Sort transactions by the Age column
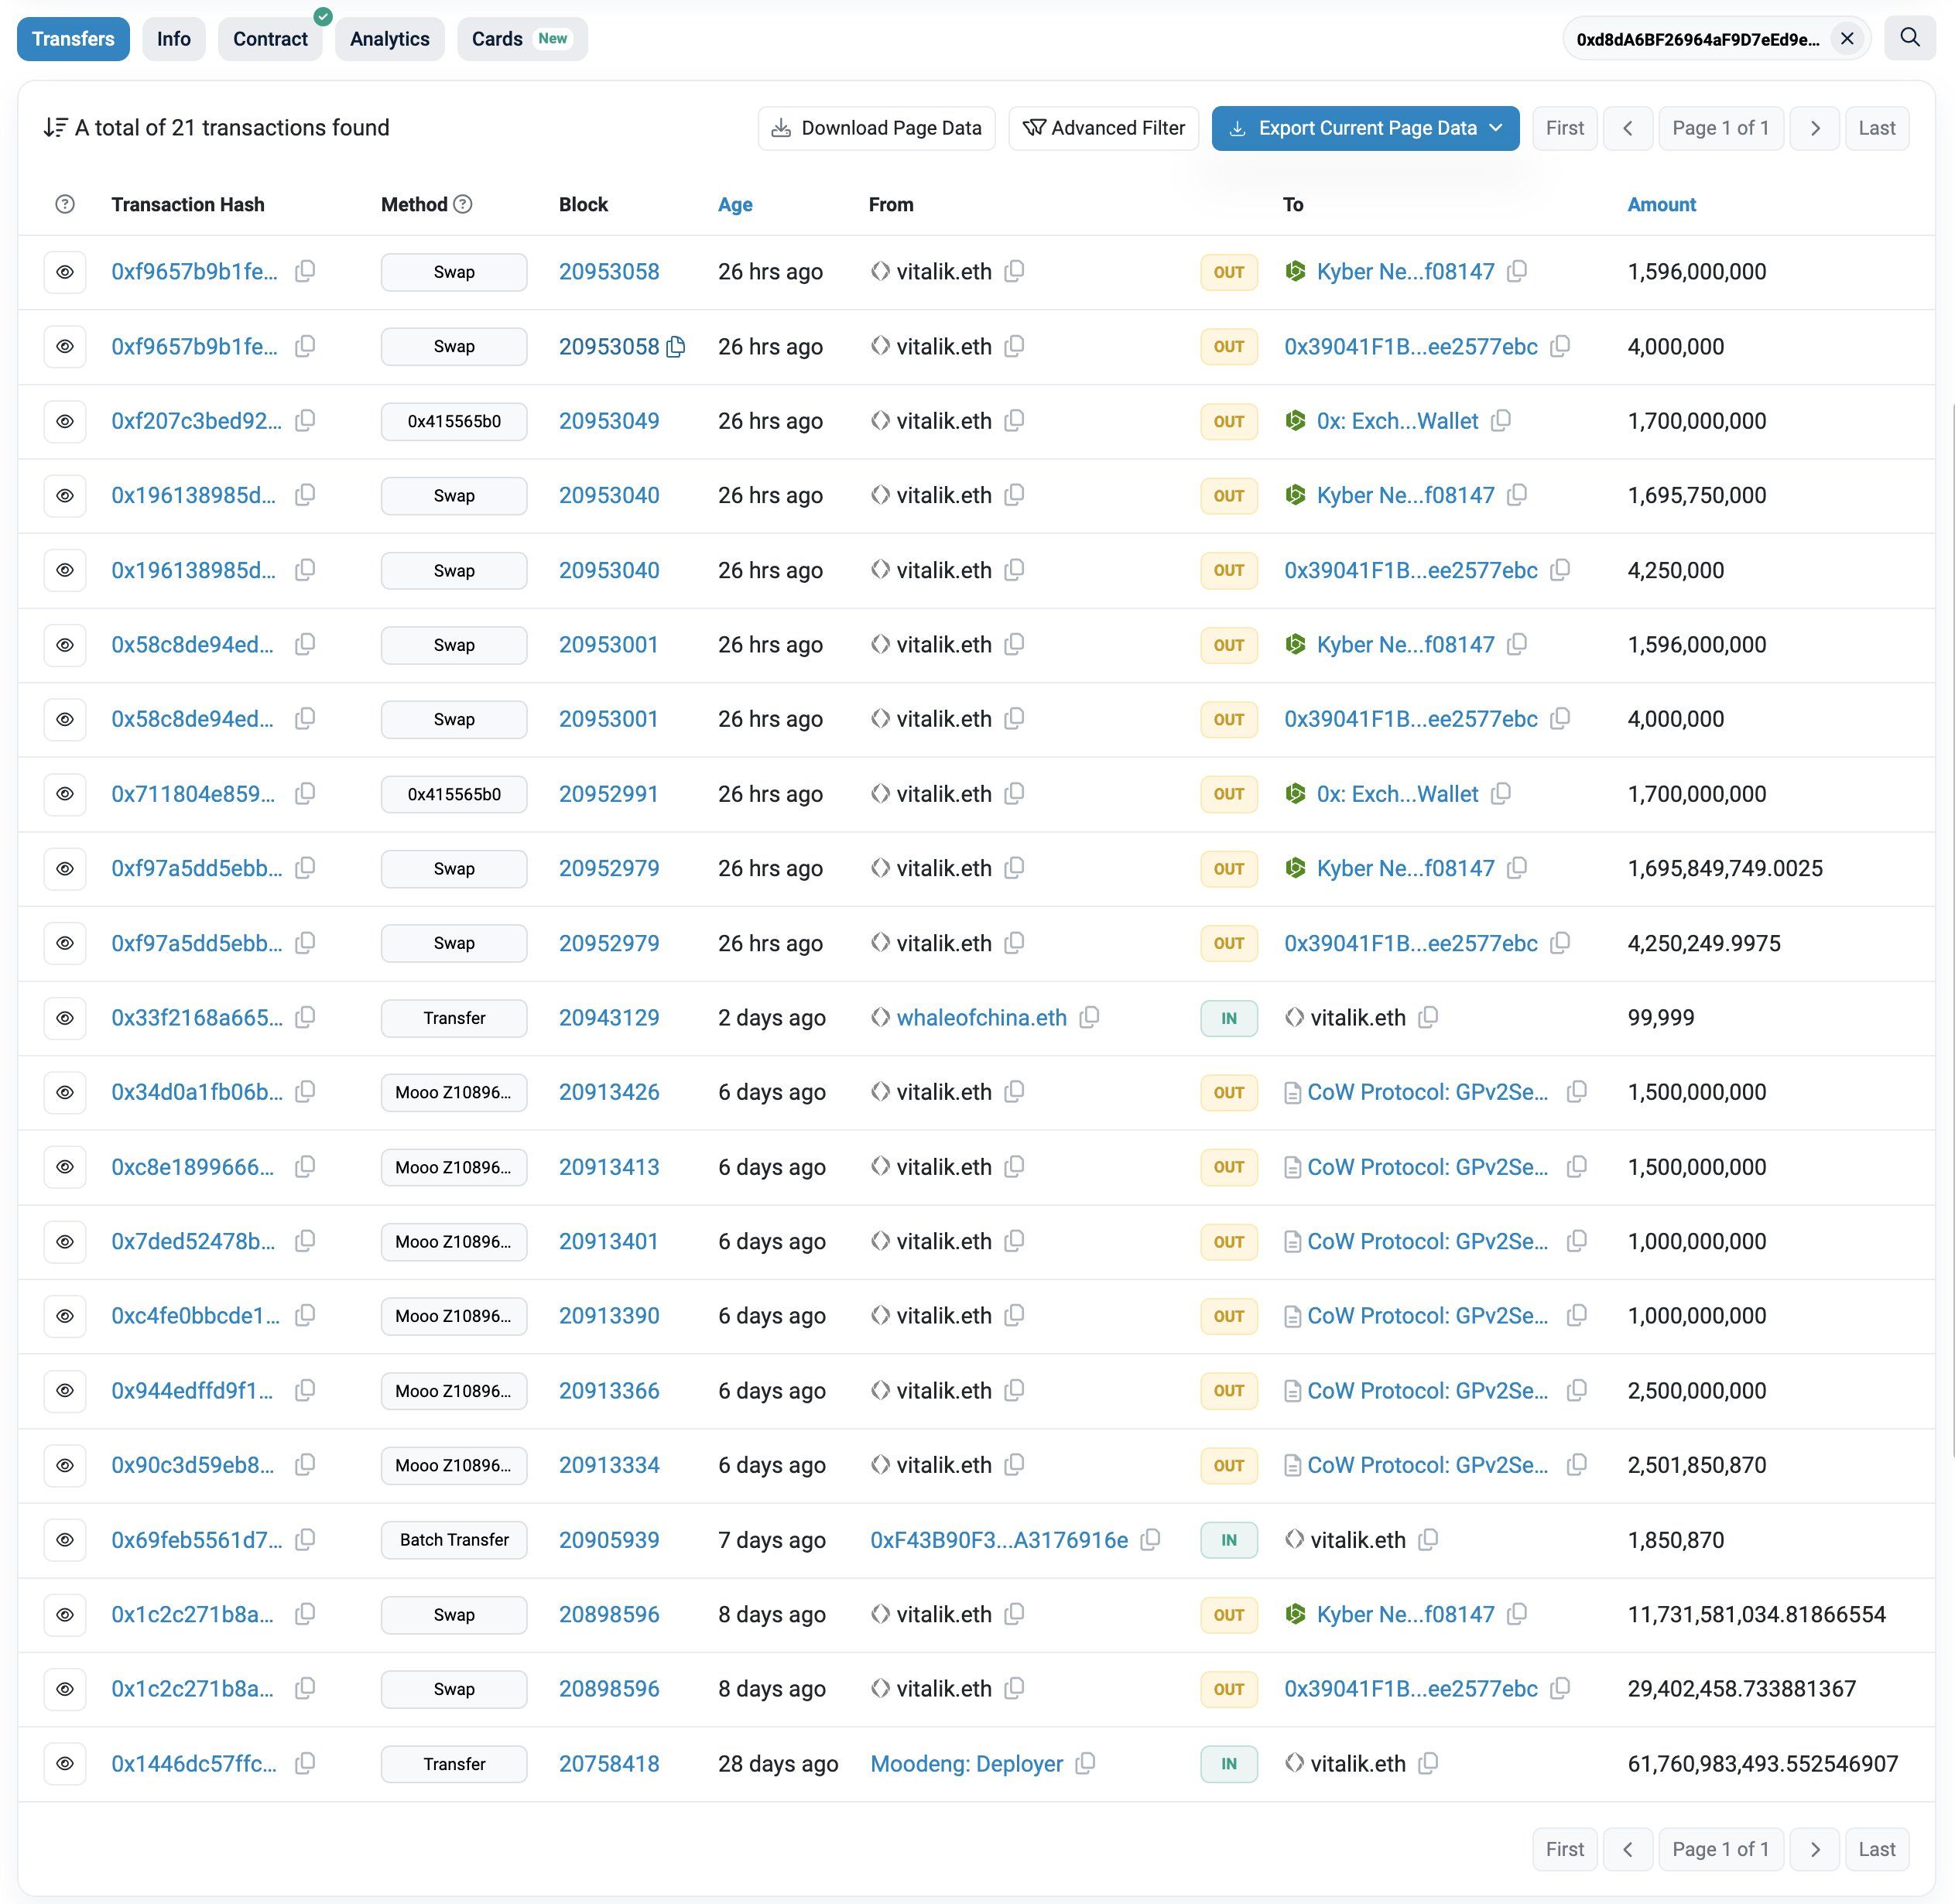This screenshot has height=1904, width=1955. (x=735, y=204)
